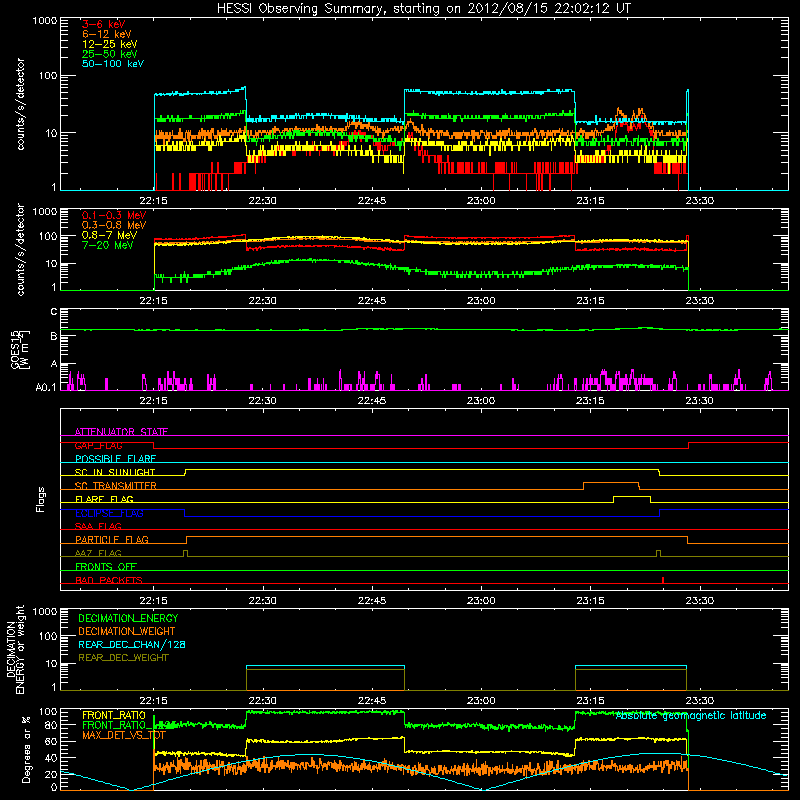Click the HESSI Observing Summary title text
The width and height of the screenshot is (800, 800).
[424, 9]
